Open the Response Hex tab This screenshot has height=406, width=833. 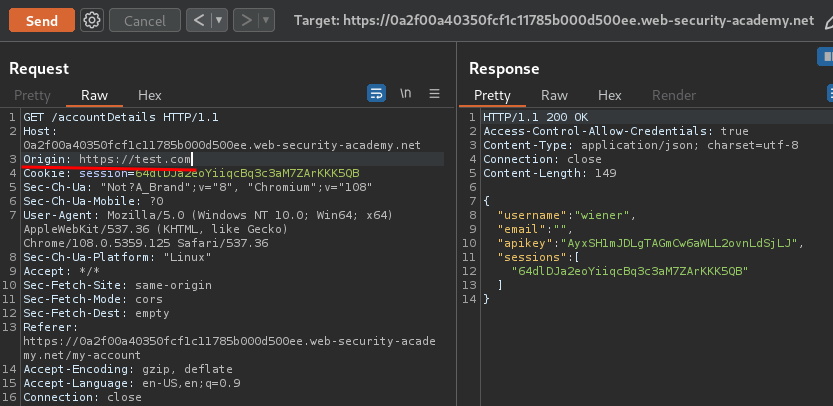point(609,95)
